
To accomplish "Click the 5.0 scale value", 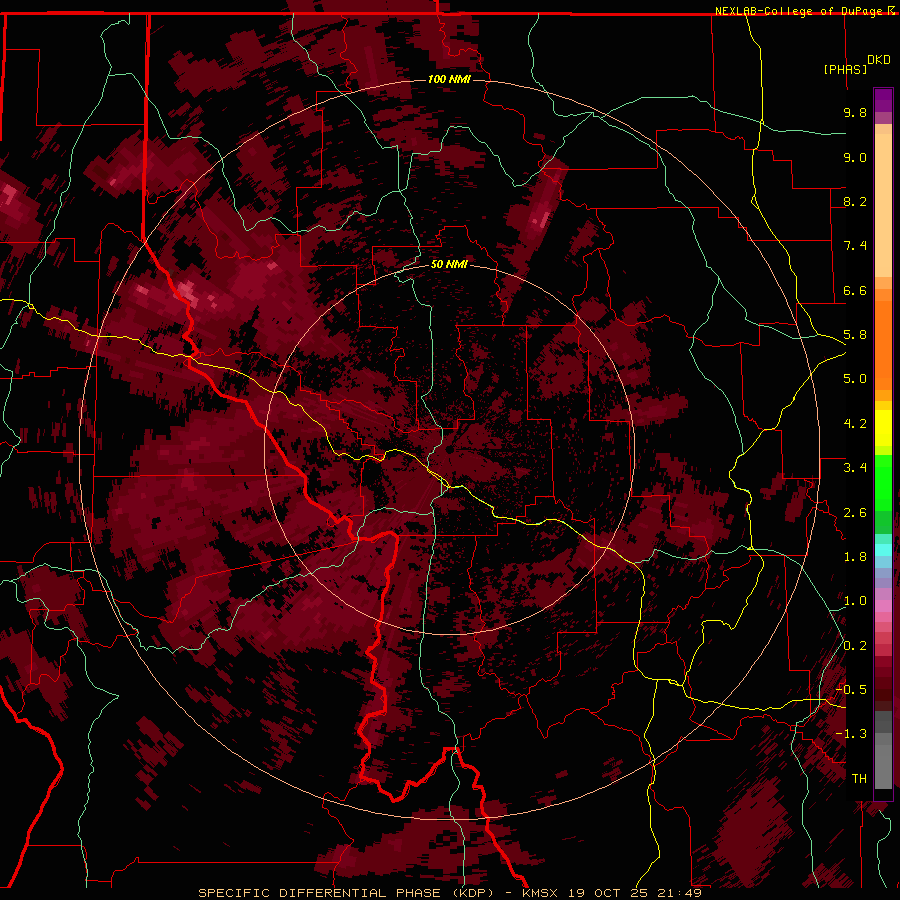I will click(855, 379).
